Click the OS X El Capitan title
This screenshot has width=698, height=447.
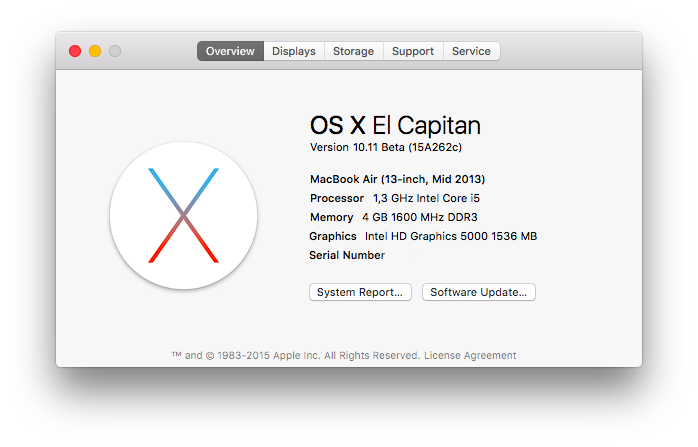tap(395, 125)
